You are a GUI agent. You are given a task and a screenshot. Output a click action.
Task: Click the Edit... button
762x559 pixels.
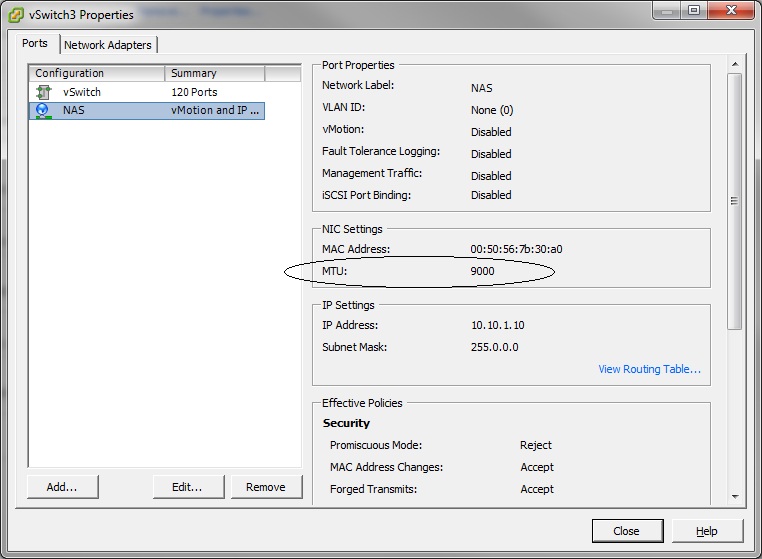tap(188, 487)
